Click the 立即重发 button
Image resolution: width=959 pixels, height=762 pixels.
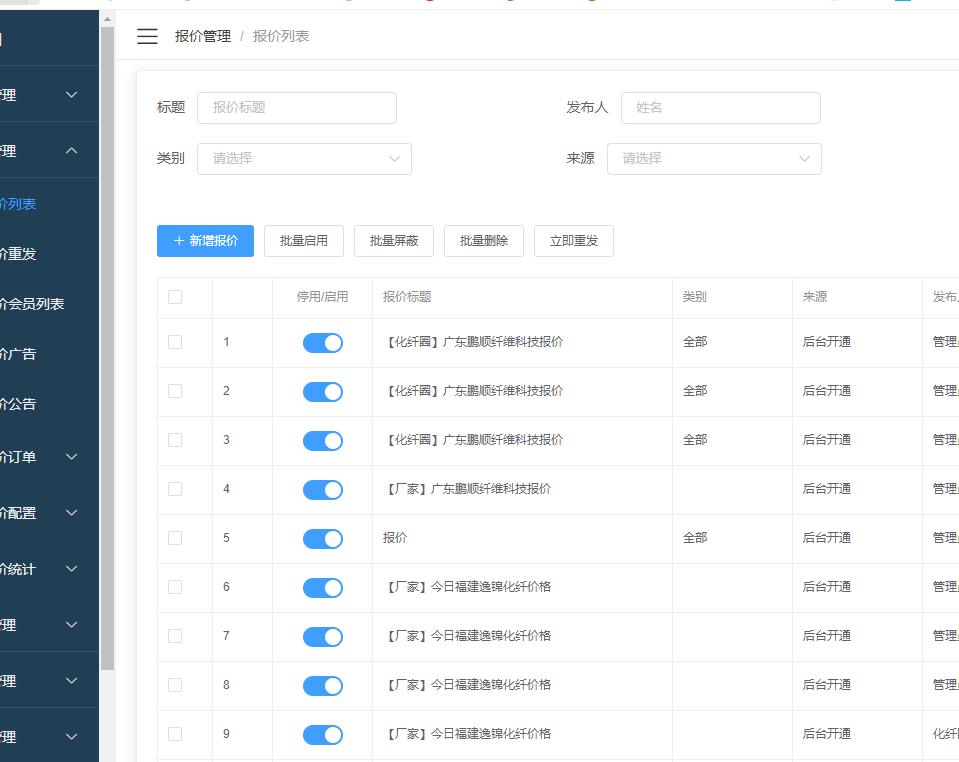[573, 241]
